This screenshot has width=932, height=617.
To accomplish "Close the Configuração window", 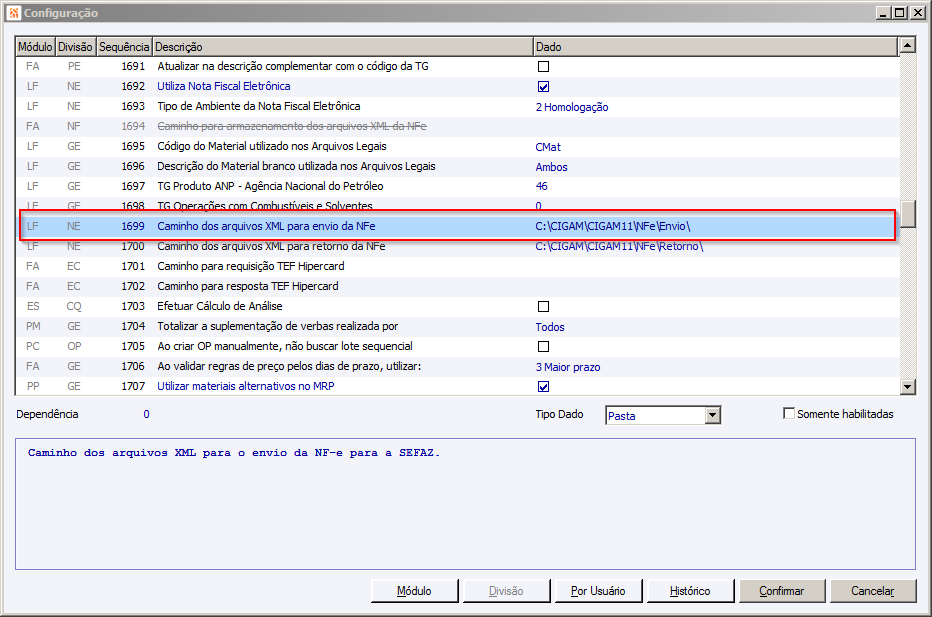I will pos(917,12).
